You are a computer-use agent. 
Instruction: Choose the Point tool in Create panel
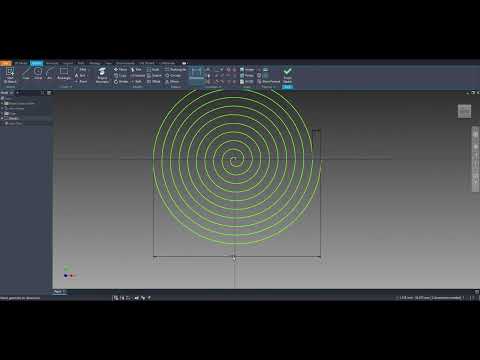click(x=81, y=81)
